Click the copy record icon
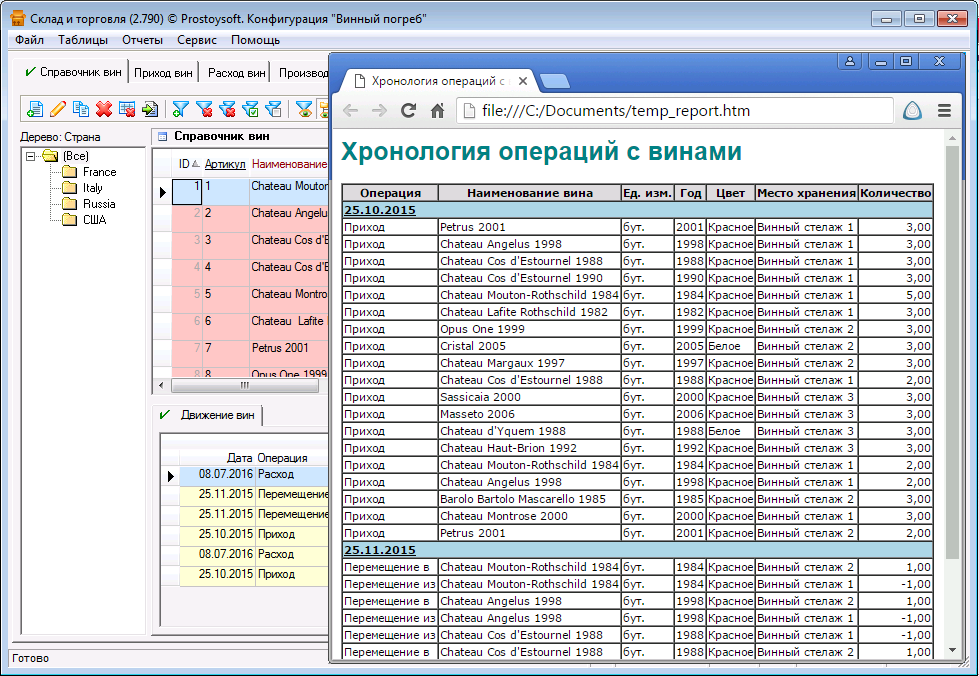The image size is (979, 676). click(x=81, y=109)
